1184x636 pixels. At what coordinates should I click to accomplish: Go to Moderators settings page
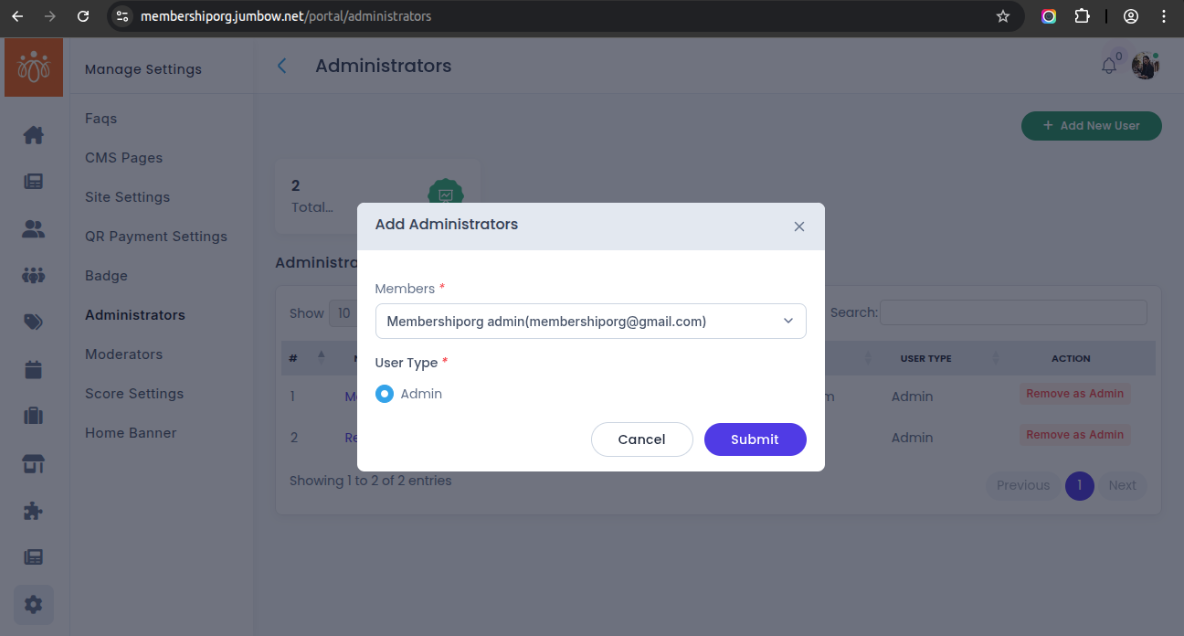pyautogui.click(x=123, y=354)
